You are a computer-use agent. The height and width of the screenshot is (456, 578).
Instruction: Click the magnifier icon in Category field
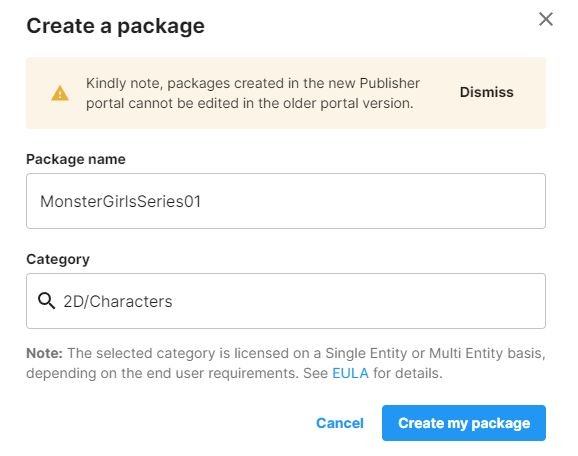coord(46,301)
